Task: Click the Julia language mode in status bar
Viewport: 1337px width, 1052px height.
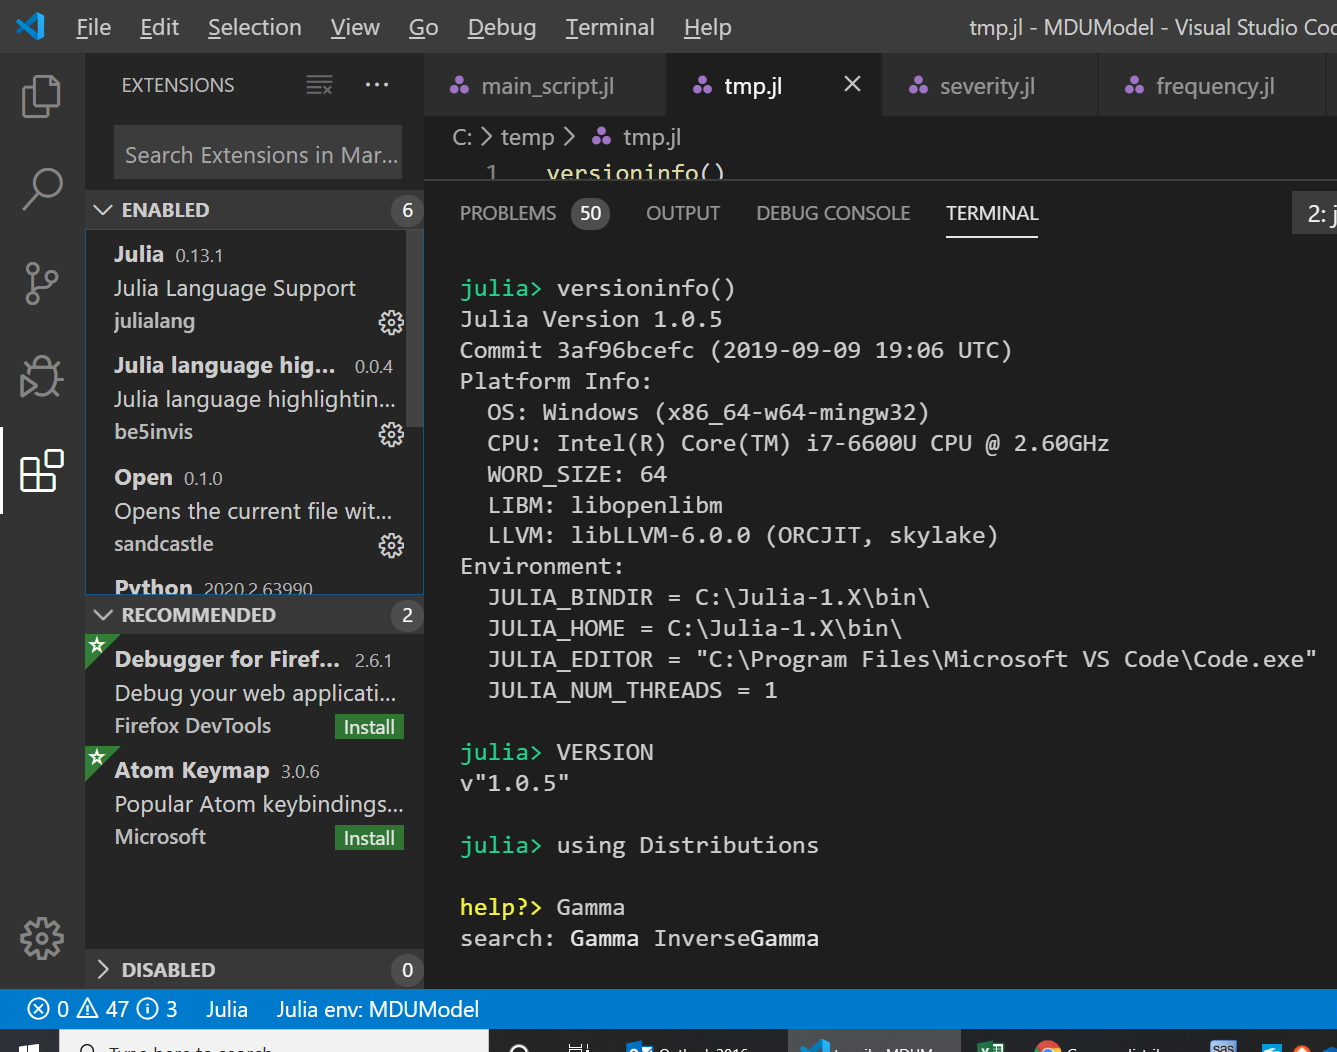Action: click(227, 1009)
